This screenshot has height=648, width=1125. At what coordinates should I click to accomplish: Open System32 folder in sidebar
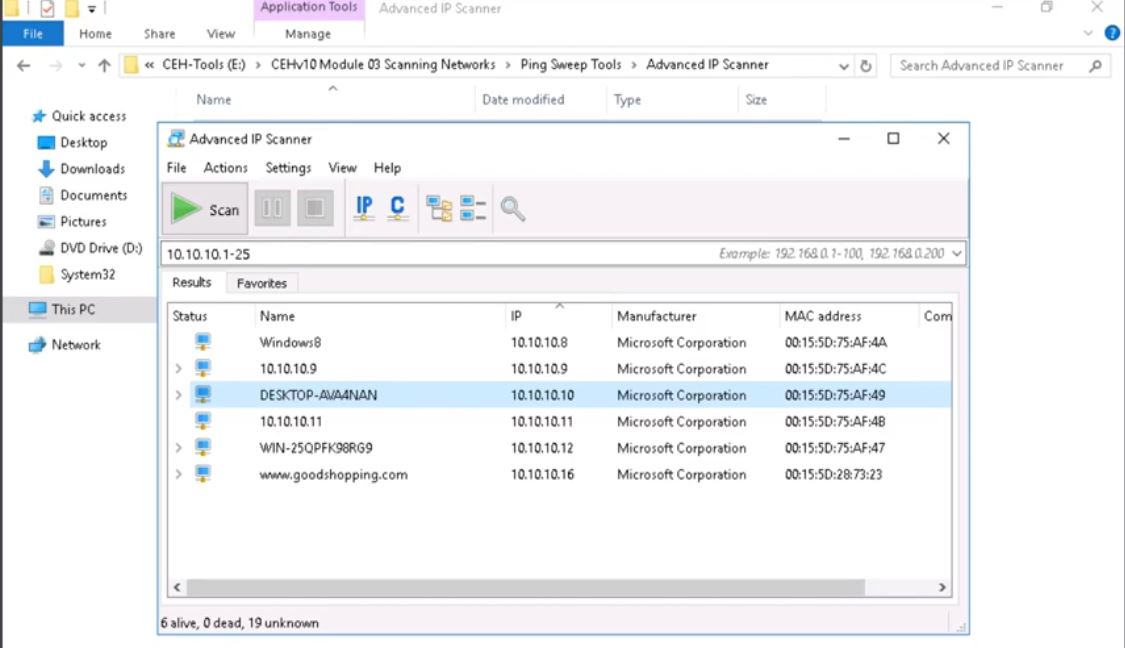coord(88,275)
